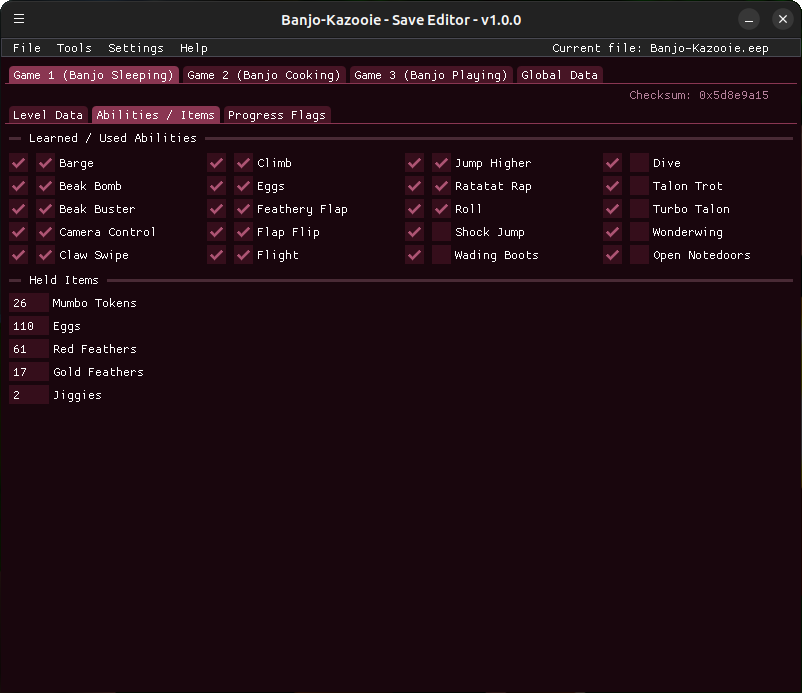Minimize the Save Editor window
The image size is (802, 693).
(749, 19)
